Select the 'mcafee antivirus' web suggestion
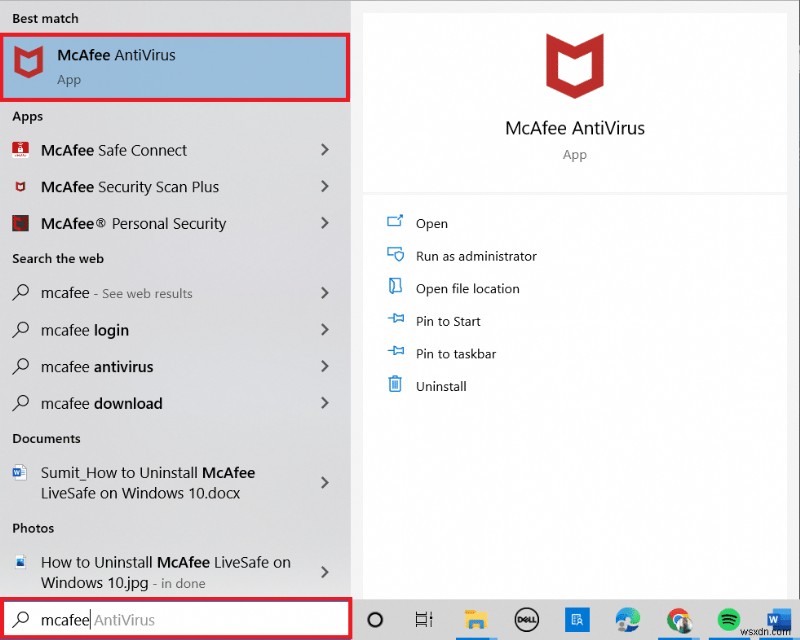This screenshot has height=640, width=800. pos(175,366)
